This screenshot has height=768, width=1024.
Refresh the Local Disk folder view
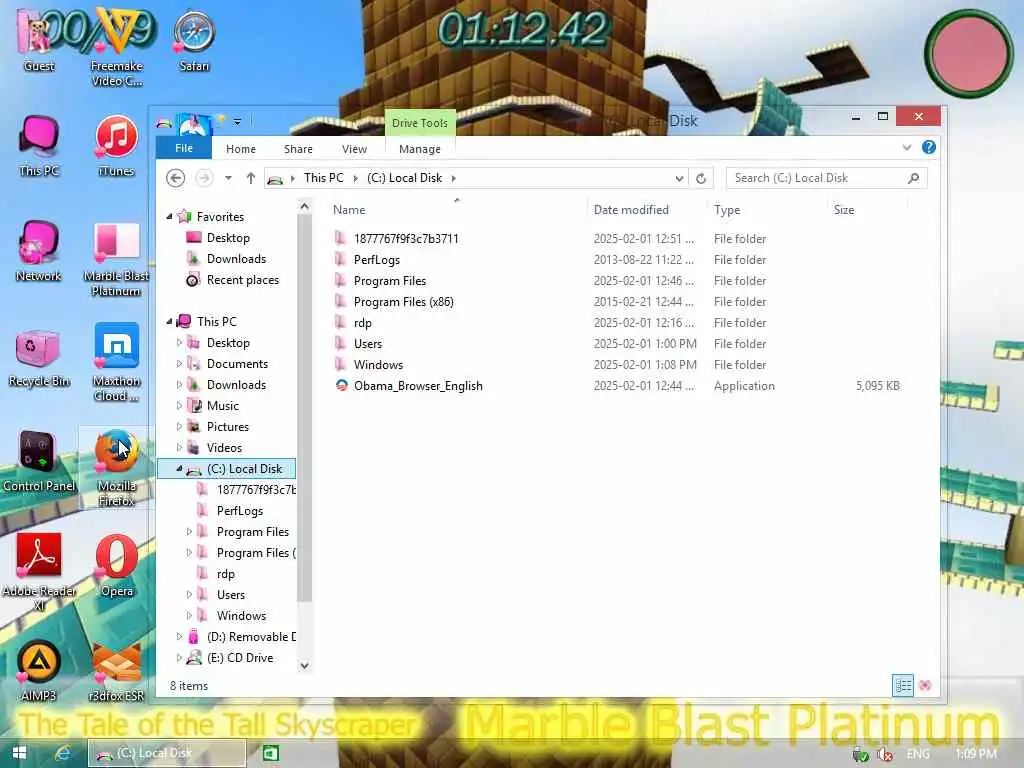pos(701,178)
